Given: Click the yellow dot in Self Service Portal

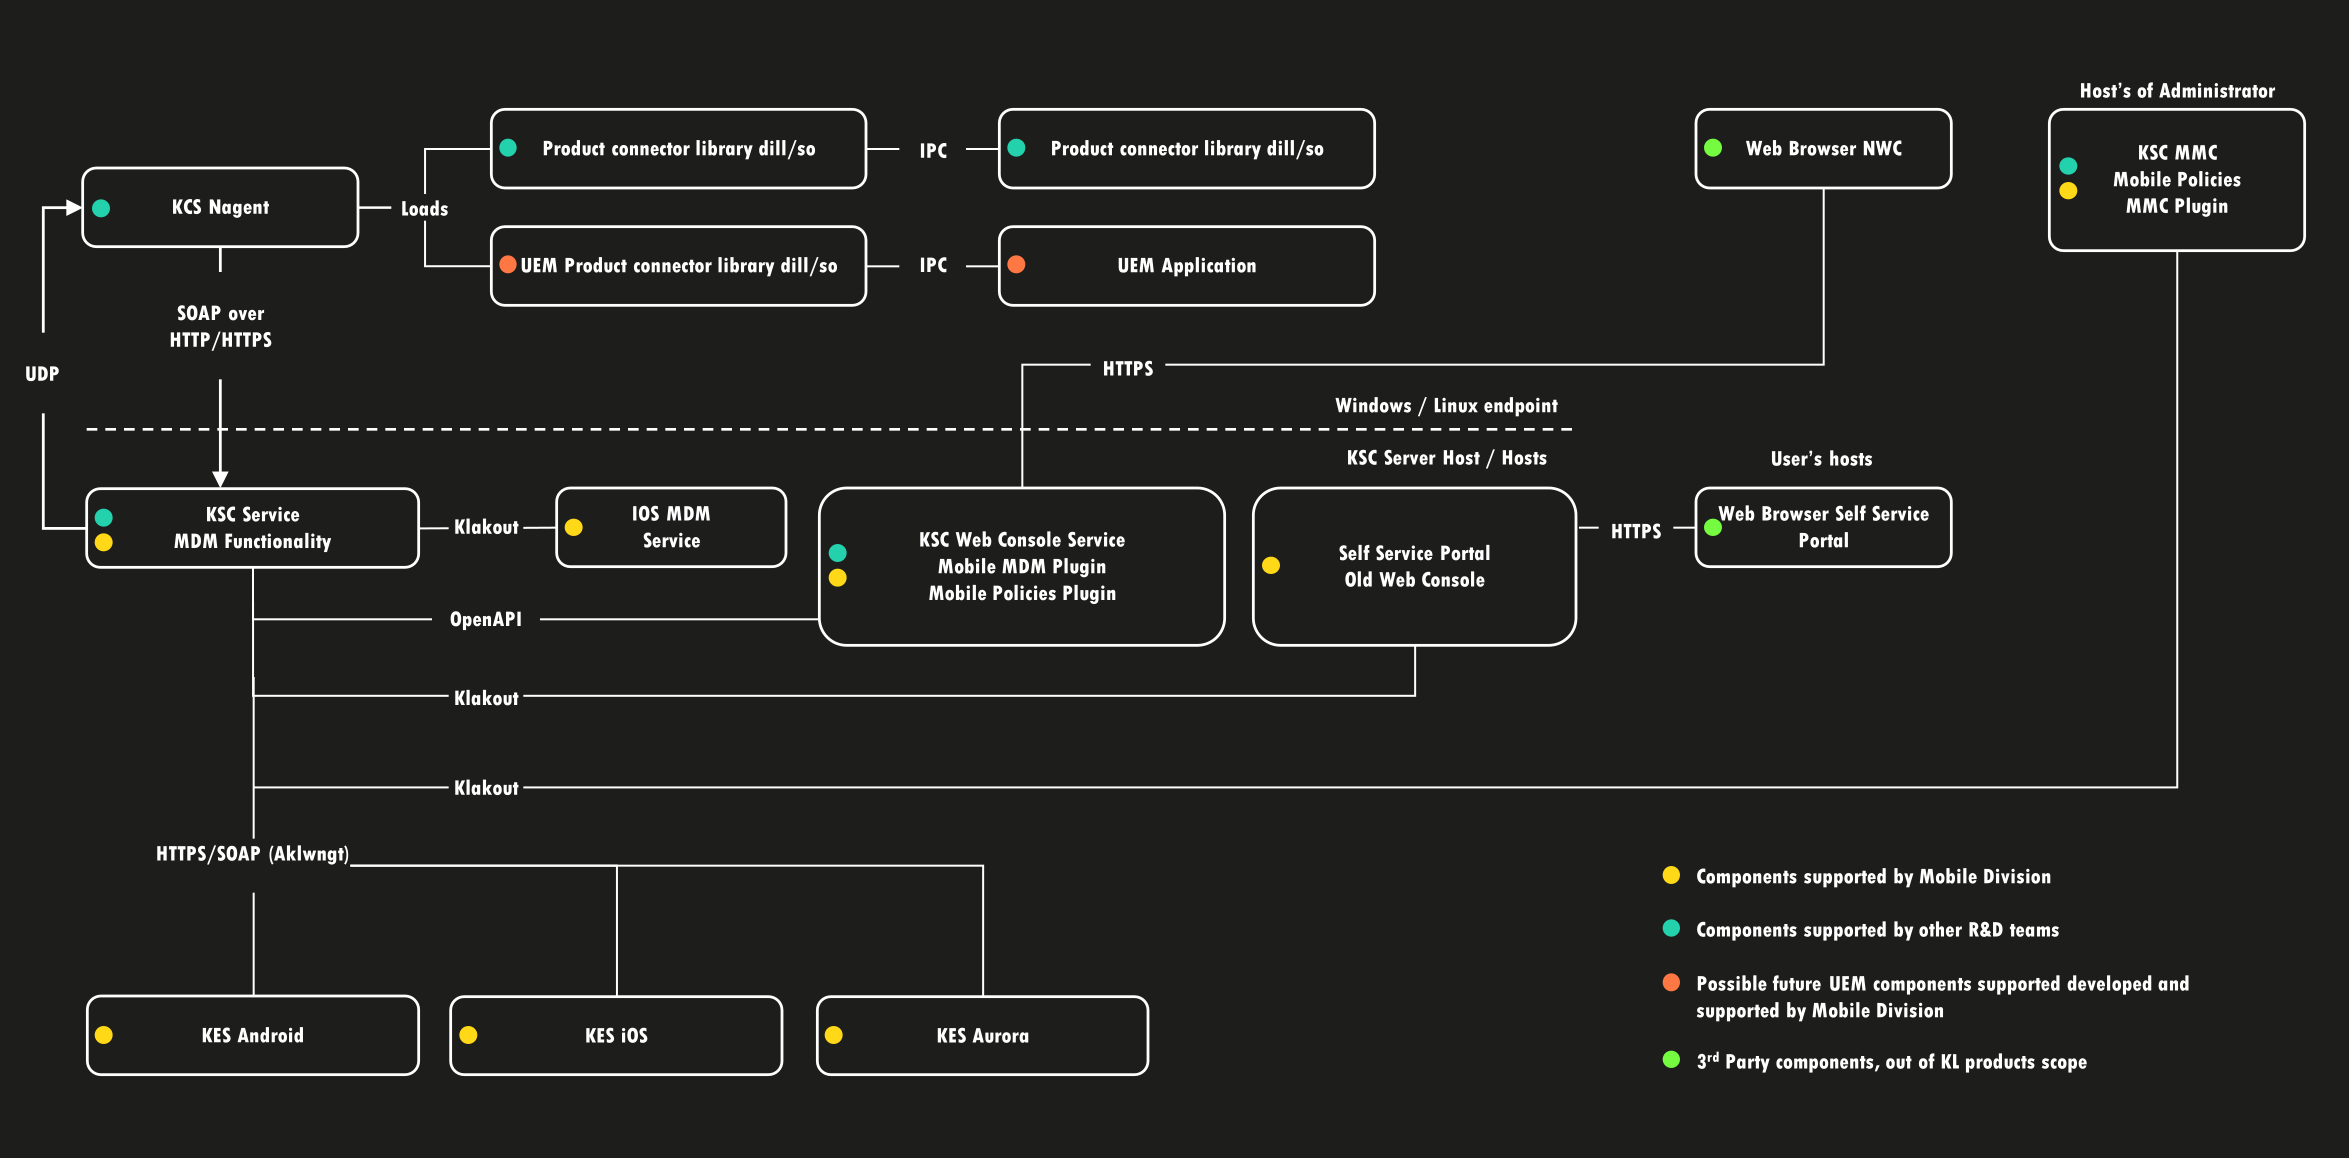Looking at the screenshot, I should point(1271,566).
